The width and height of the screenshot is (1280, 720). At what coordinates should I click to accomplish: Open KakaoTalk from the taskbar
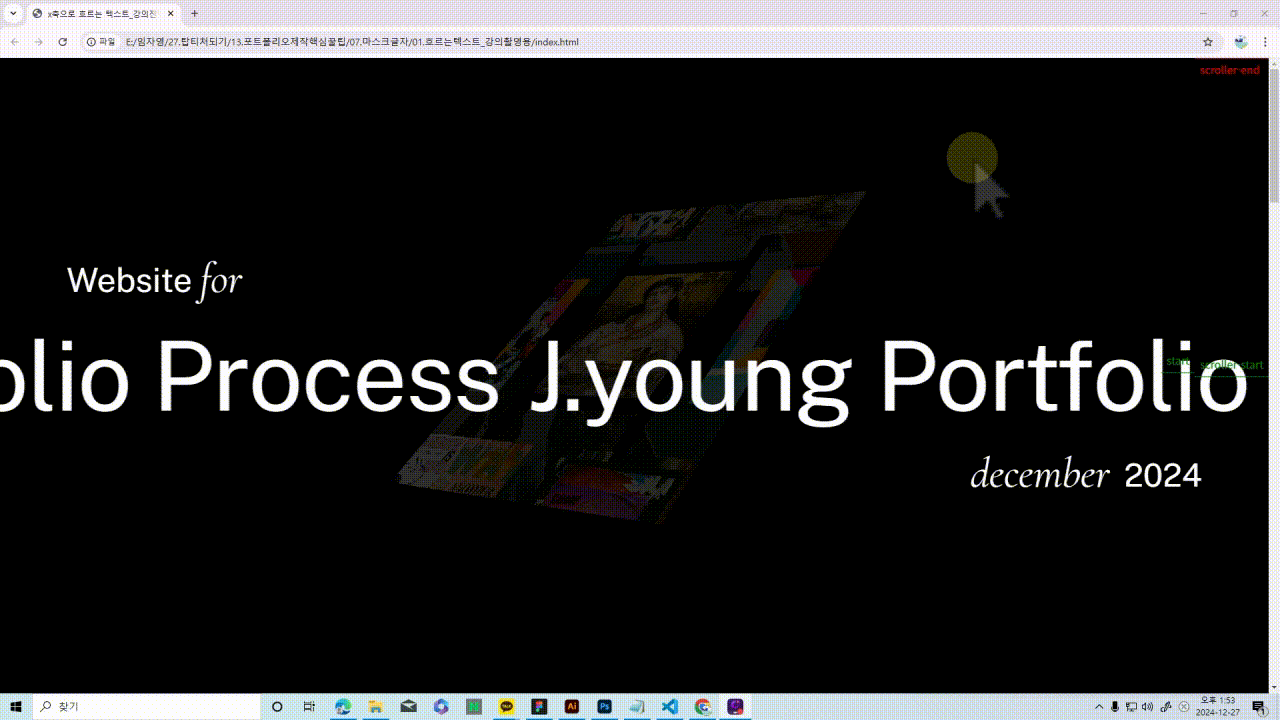tap(507, 707)
